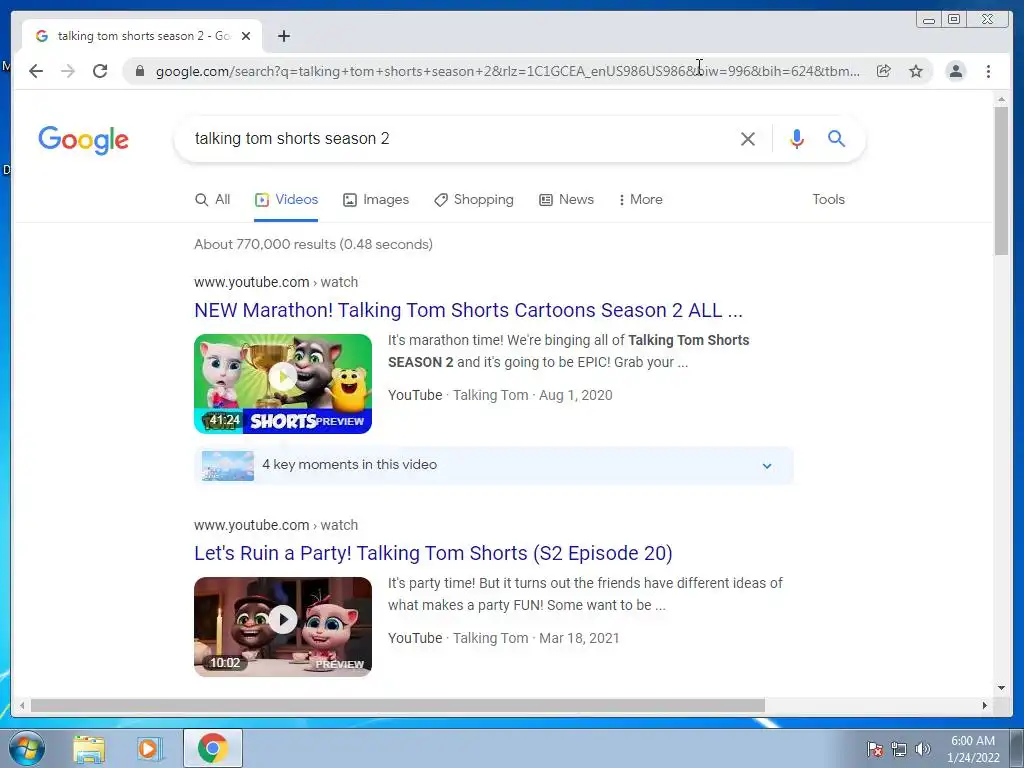Switch to the All results tab
Screen dimensions: 1024x768
[213, 199]
